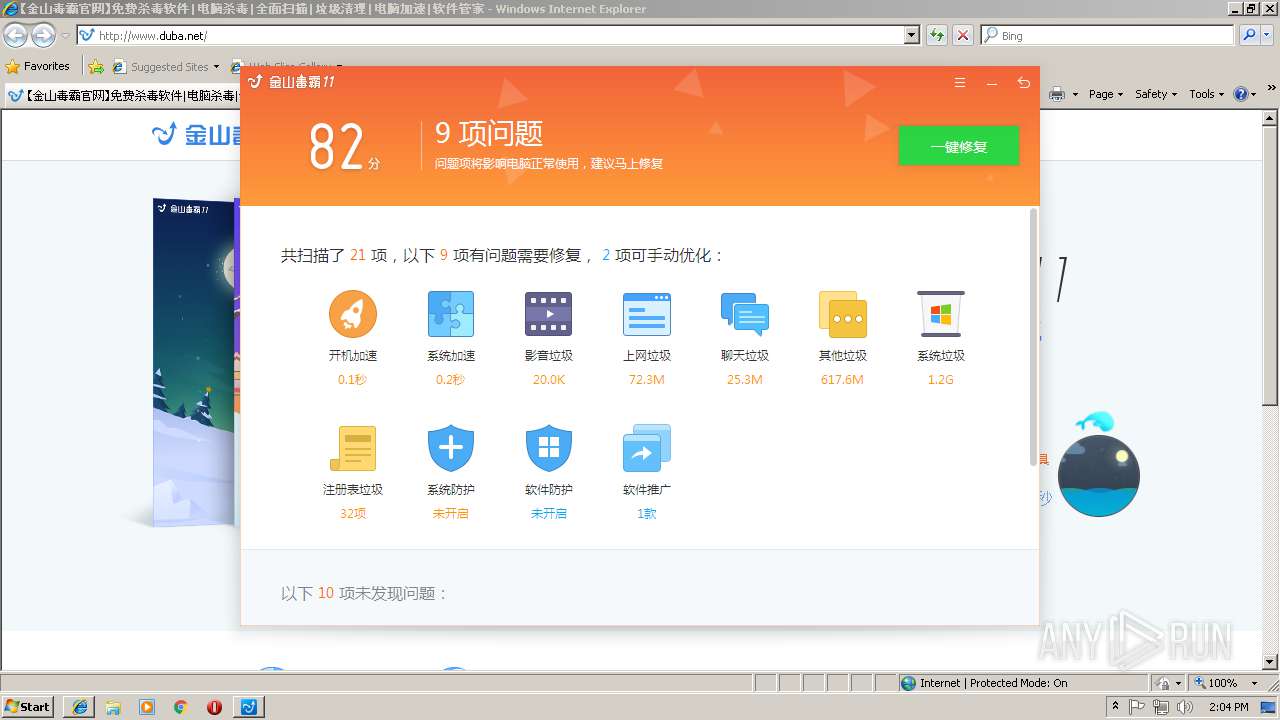Click the 72.3M value under 上网垃圾
This screenshot has height=720, width=1280.
point(646,380)
